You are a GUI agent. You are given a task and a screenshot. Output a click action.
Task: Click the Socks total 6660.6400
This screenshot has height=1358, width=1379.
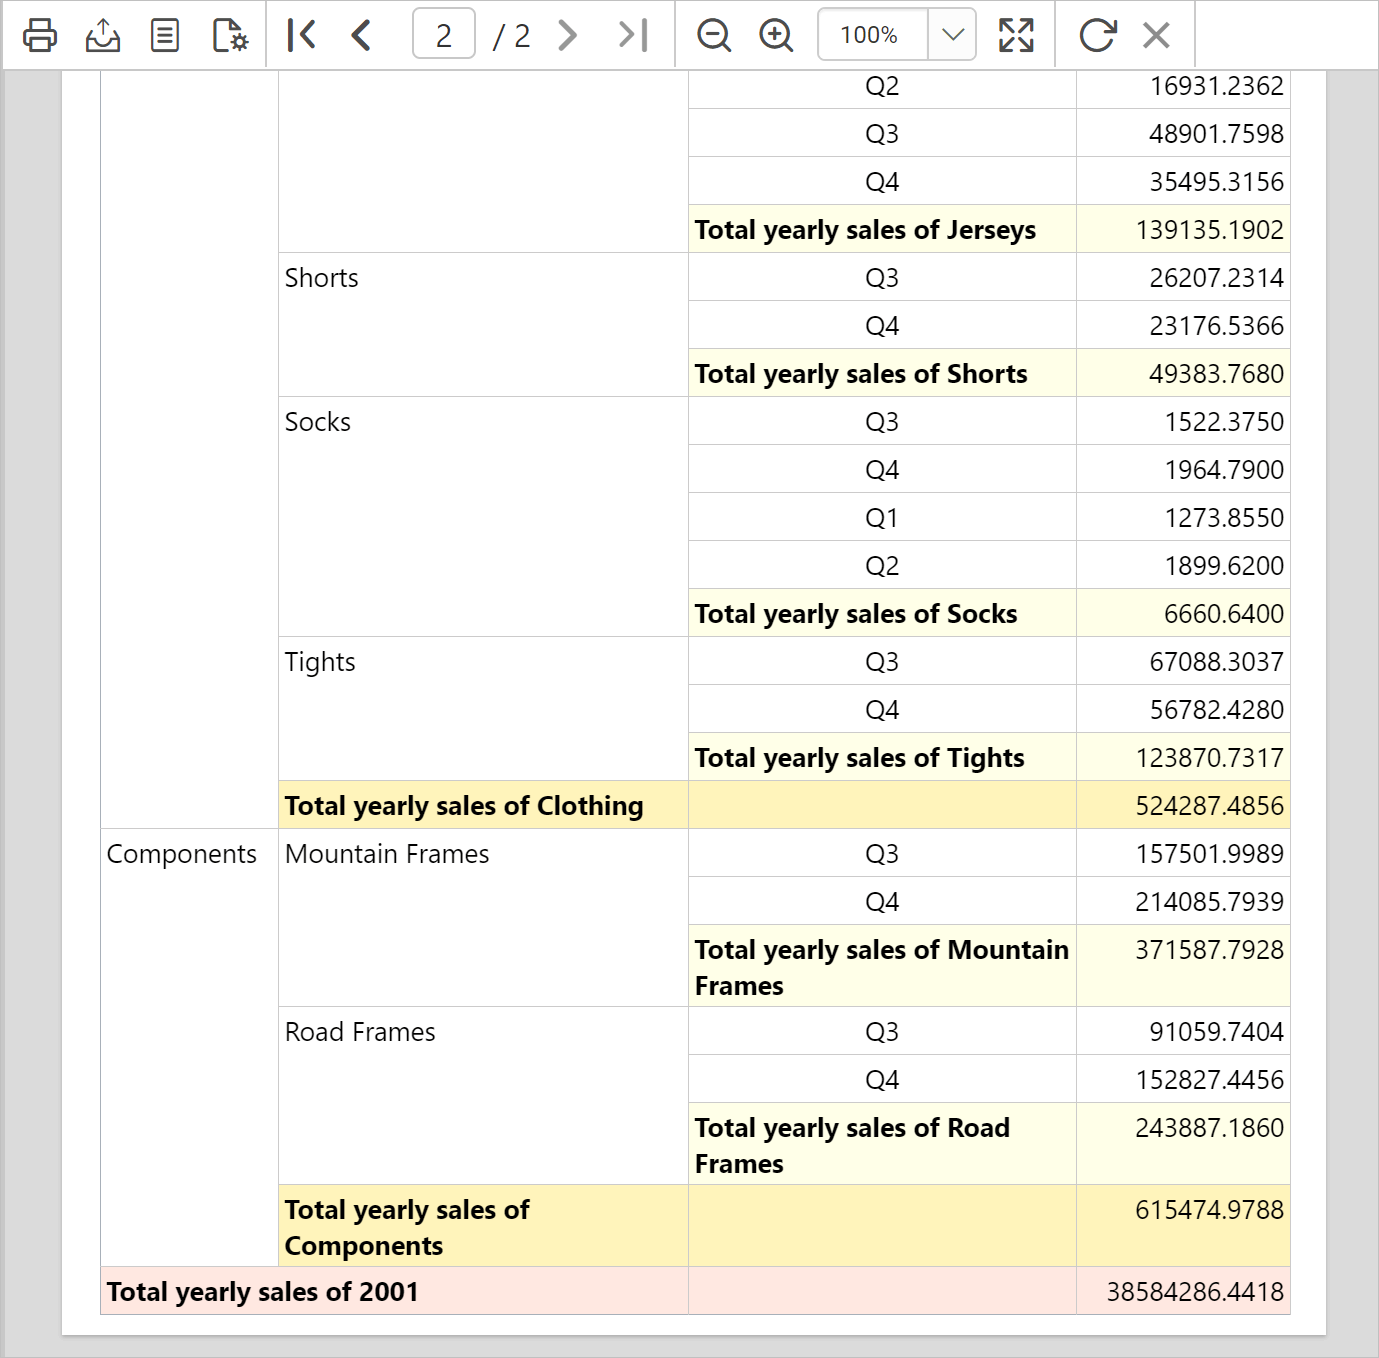1184,613
